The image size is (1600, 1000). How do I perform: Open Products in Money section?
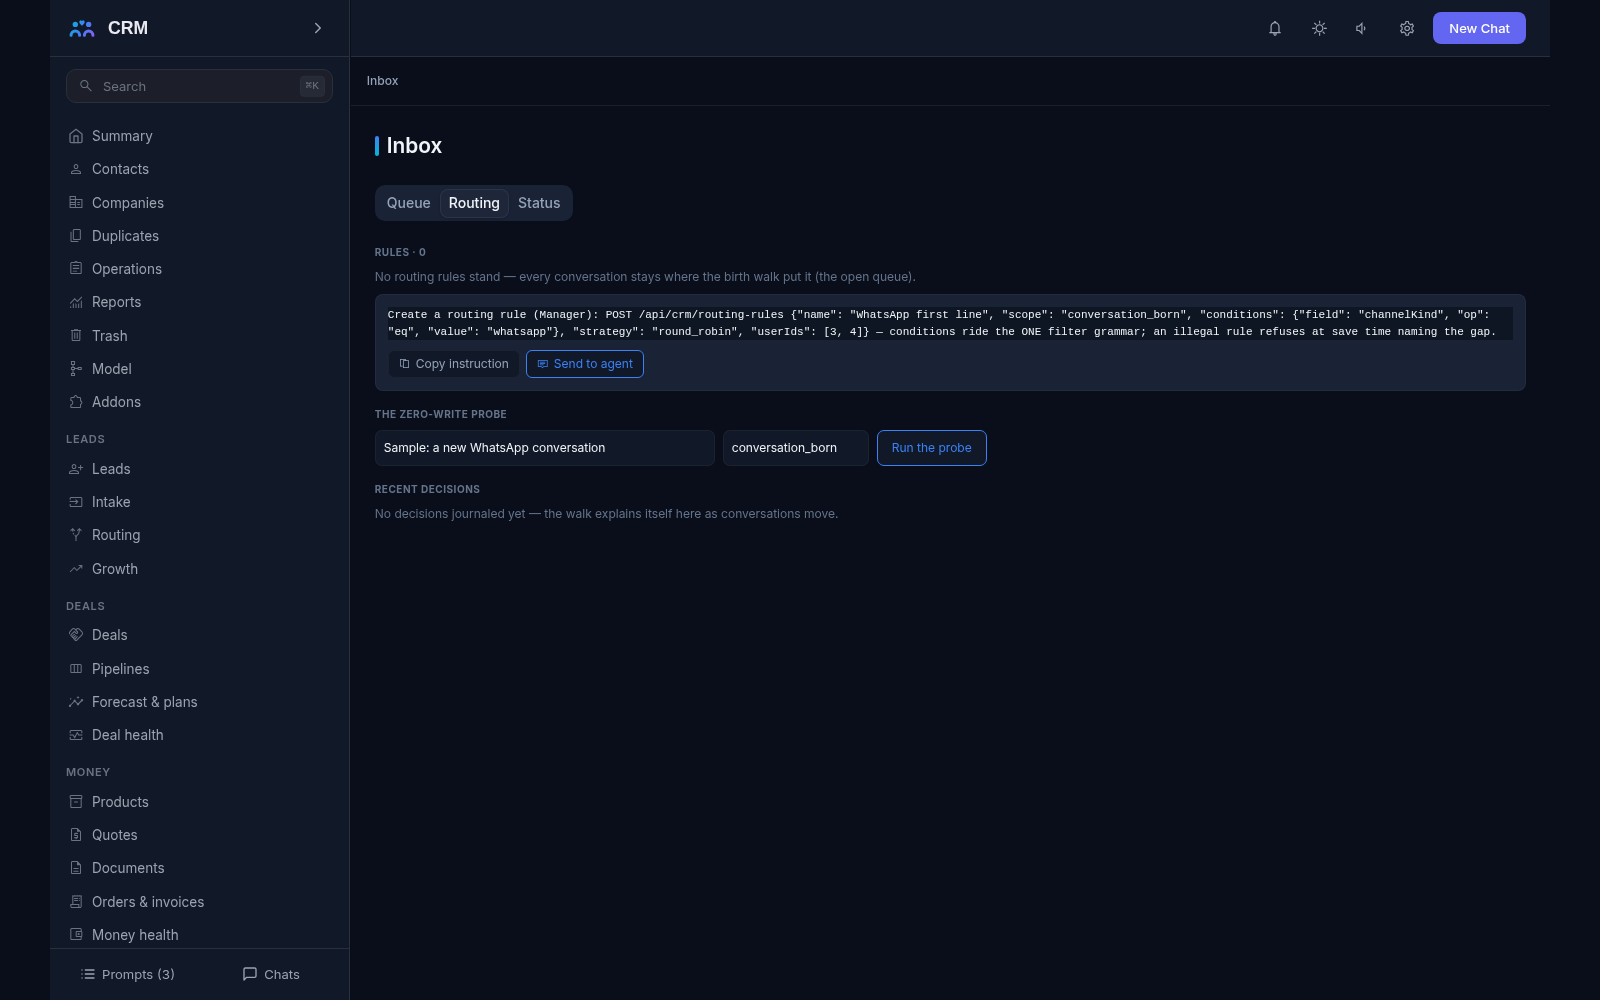(x=199, y=802)
